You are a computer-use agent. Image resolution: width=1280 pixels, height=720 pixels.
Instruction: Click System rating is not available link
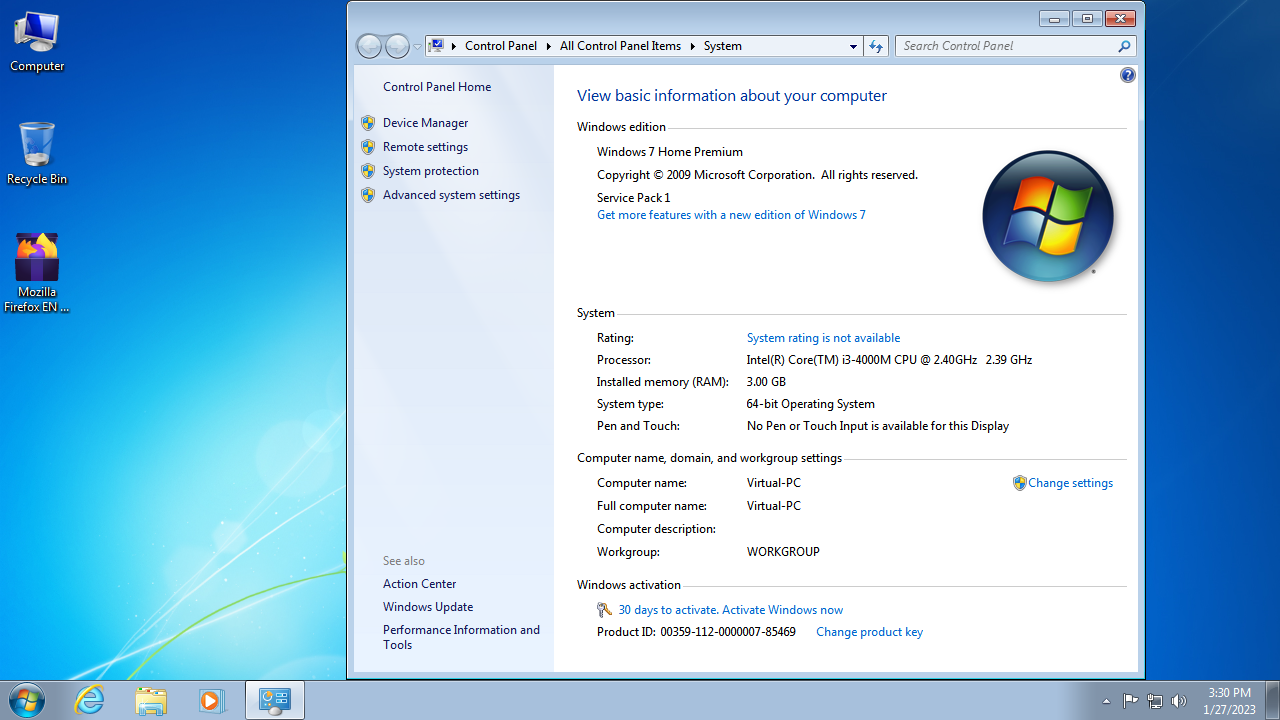[x=823, y=338]
